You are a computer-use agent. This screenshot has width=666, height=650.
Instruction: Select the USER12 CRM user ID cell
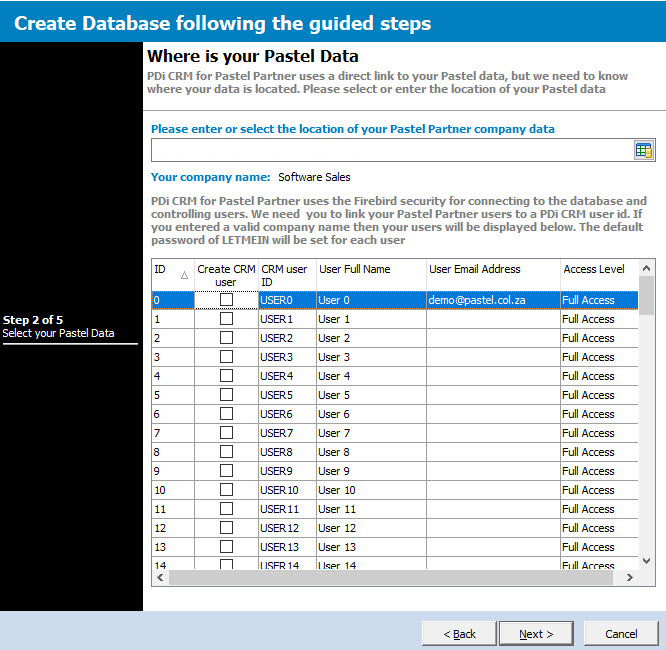[287, 527]
